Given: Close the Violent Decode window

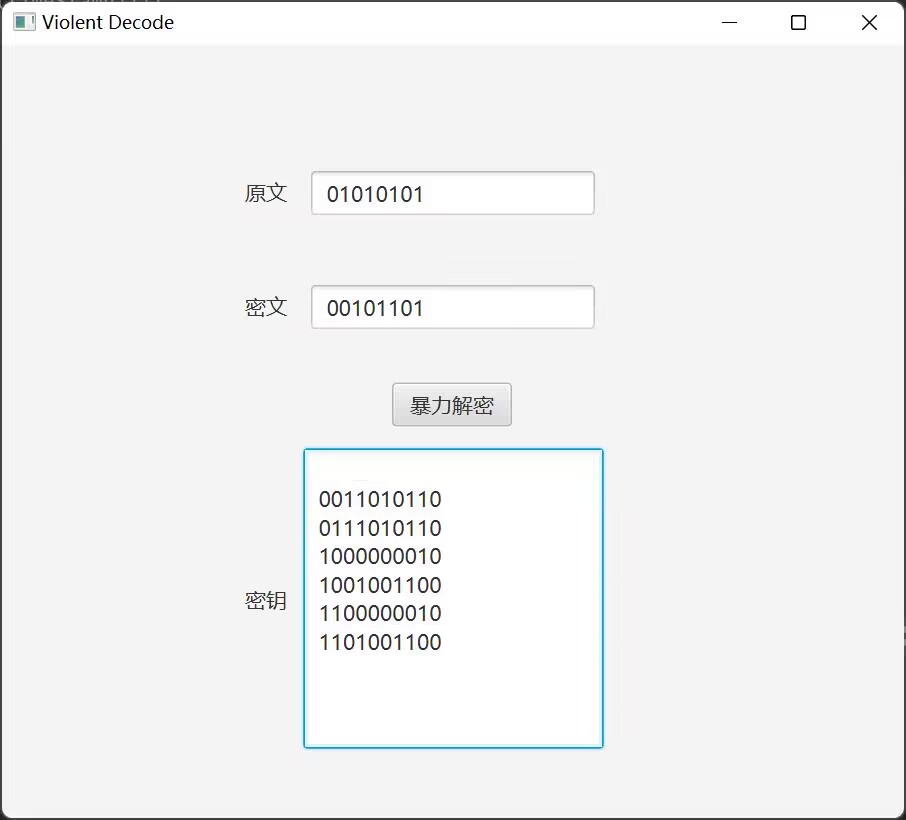Looking at the screenshot, I should 869,23.
